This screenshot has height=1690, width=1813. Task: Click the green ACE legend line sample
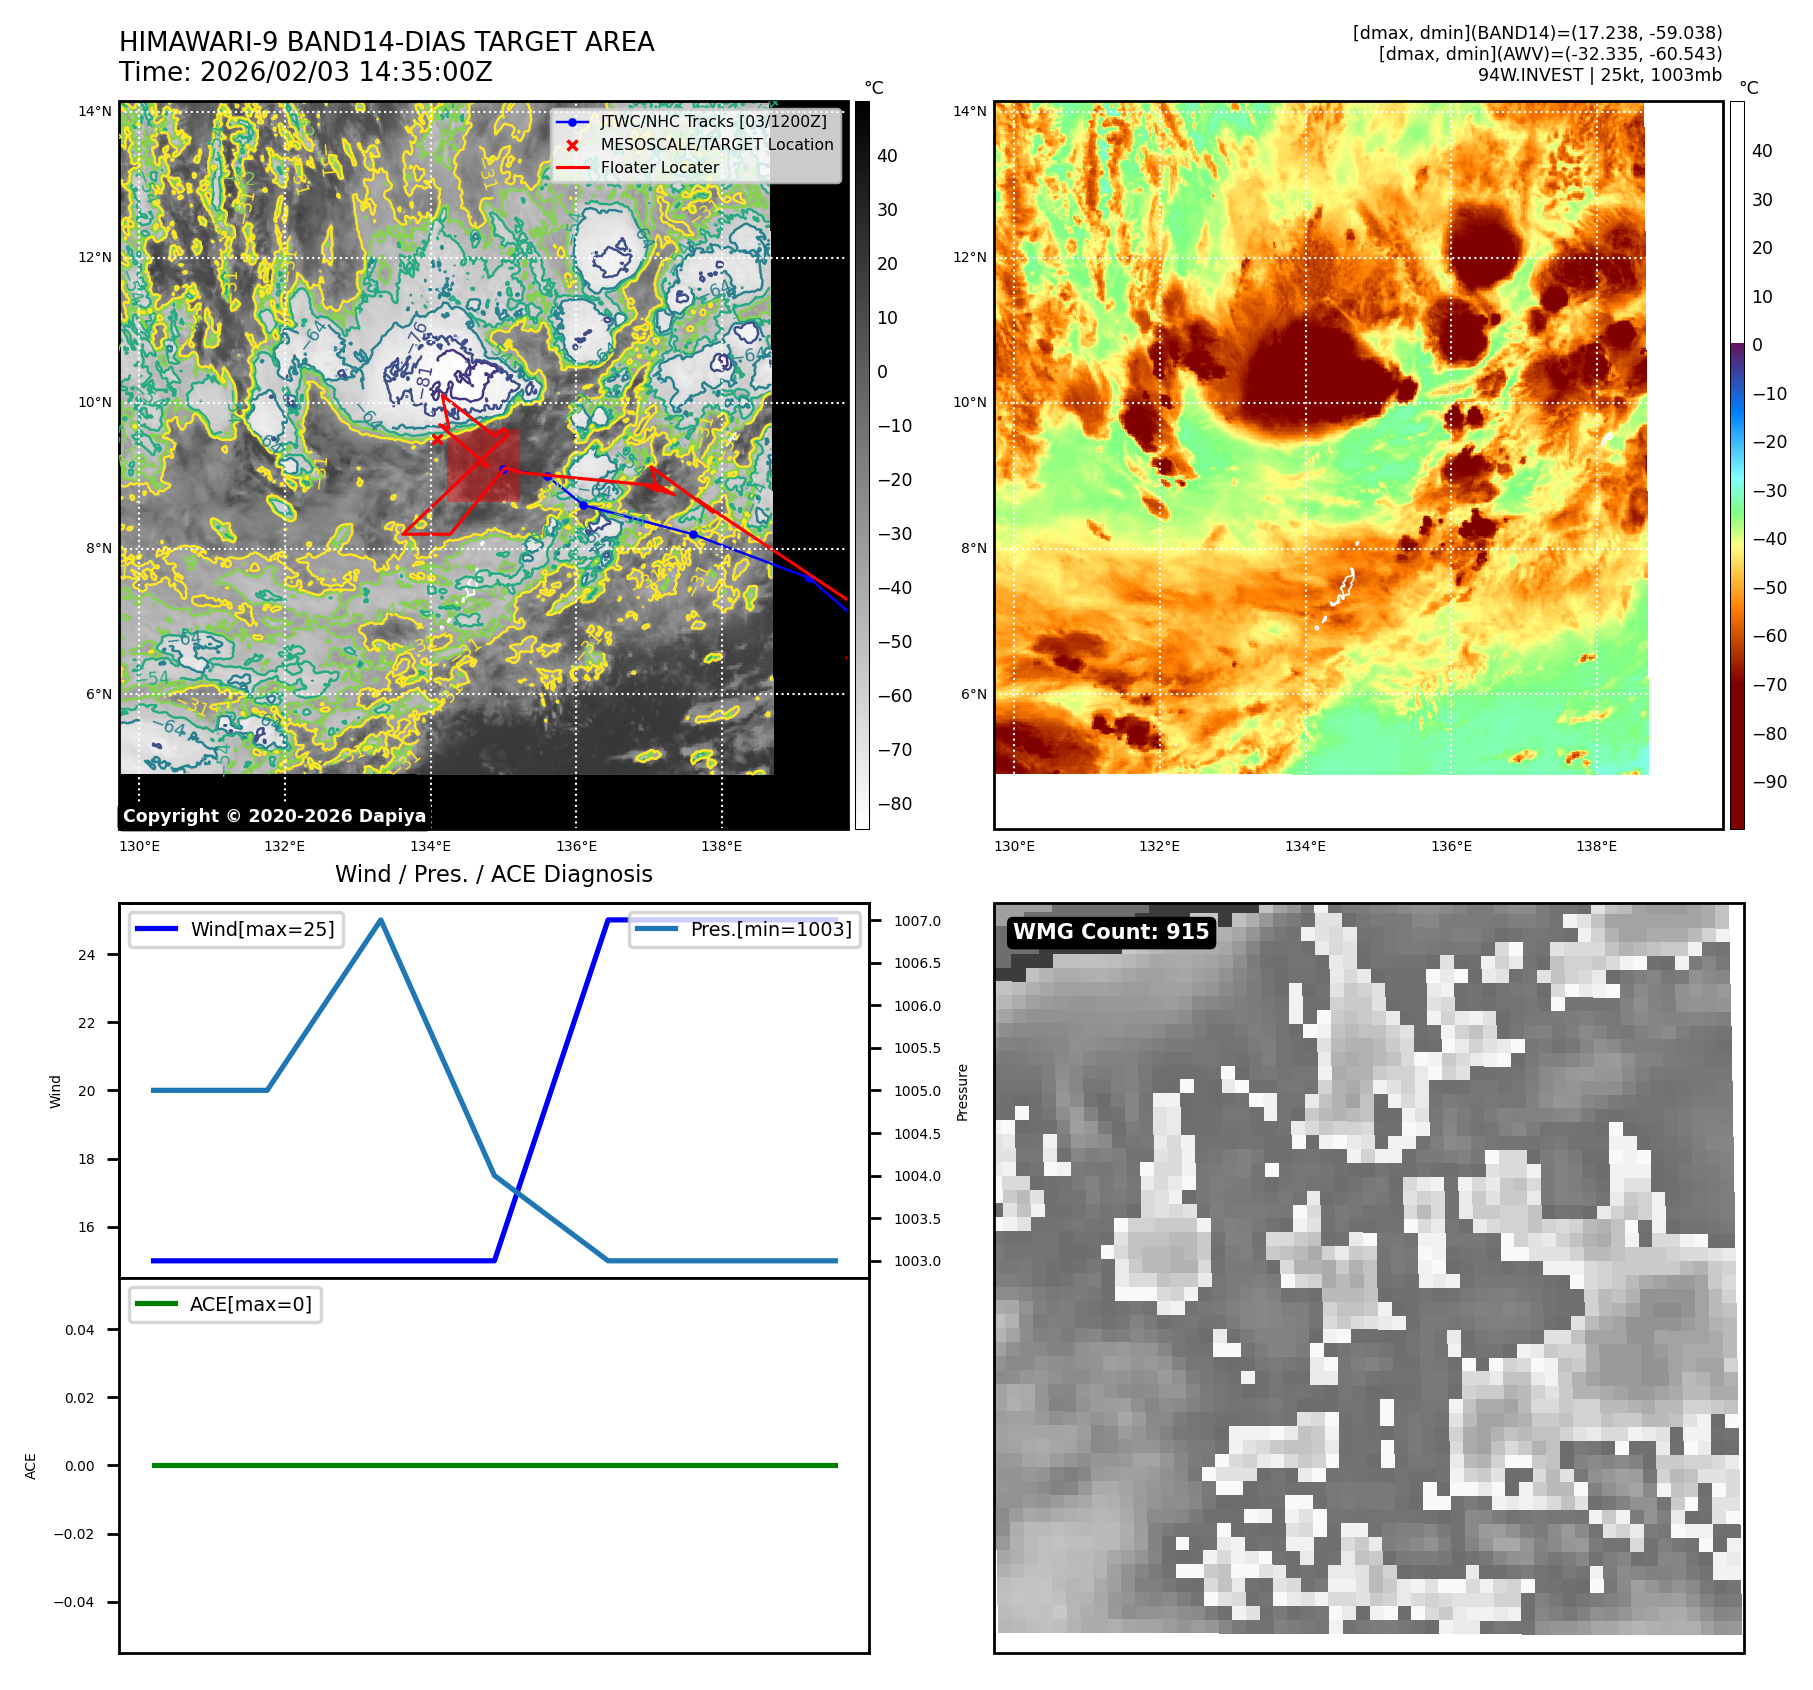(156, 1304)
